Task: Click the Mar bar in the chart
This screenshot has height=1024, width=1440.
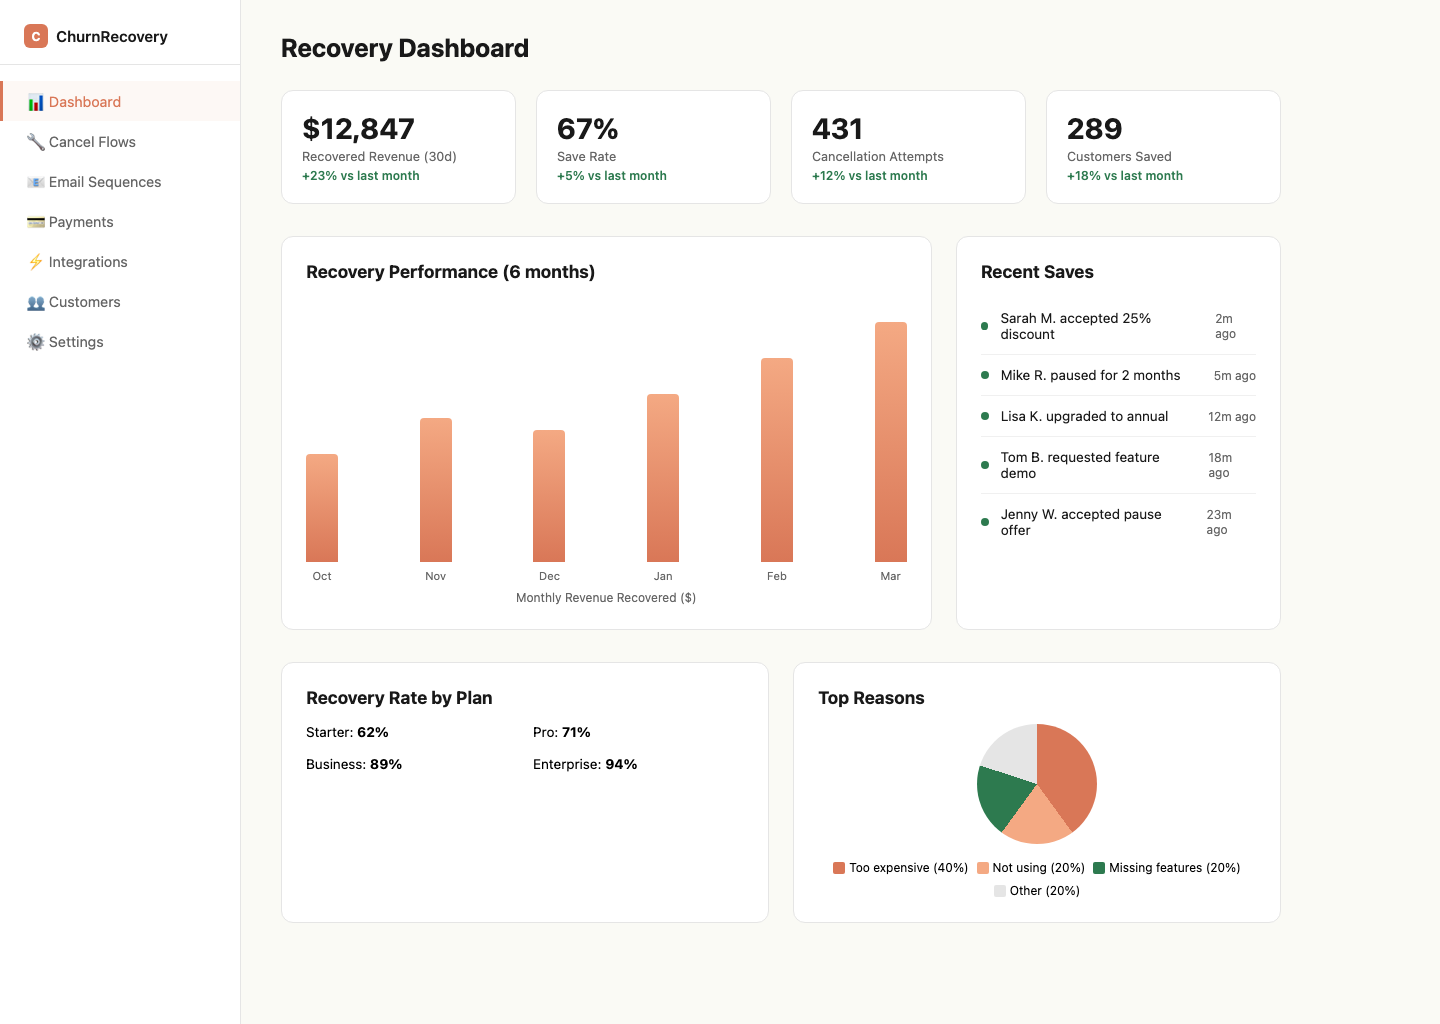Action: (x=890, y=442)
